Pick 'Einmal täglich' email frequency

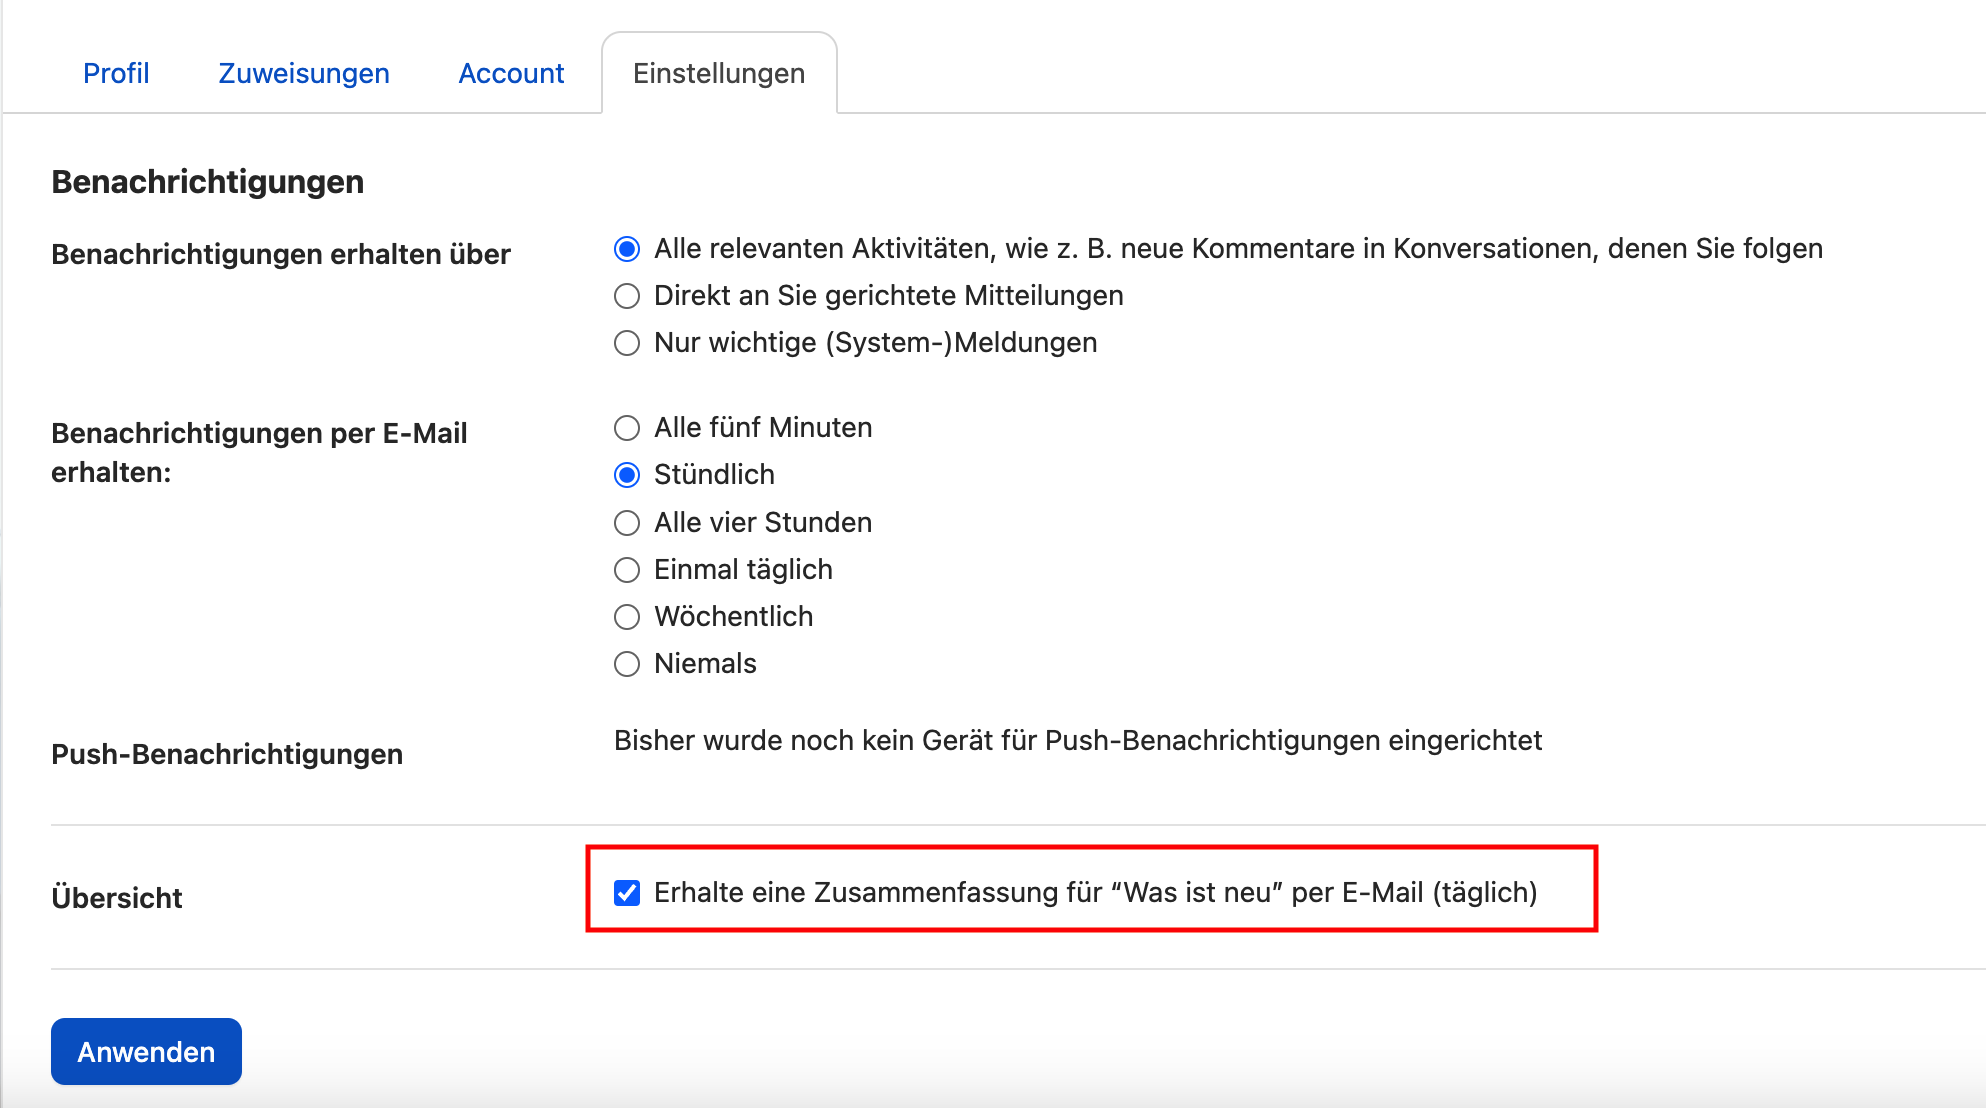click(x=627, y=570)
